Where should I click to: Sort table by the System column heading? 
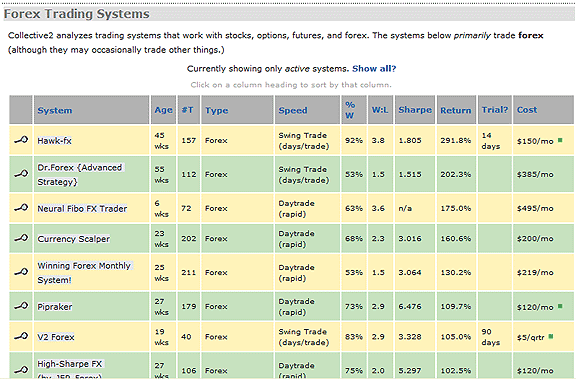[x=55, y=110]
